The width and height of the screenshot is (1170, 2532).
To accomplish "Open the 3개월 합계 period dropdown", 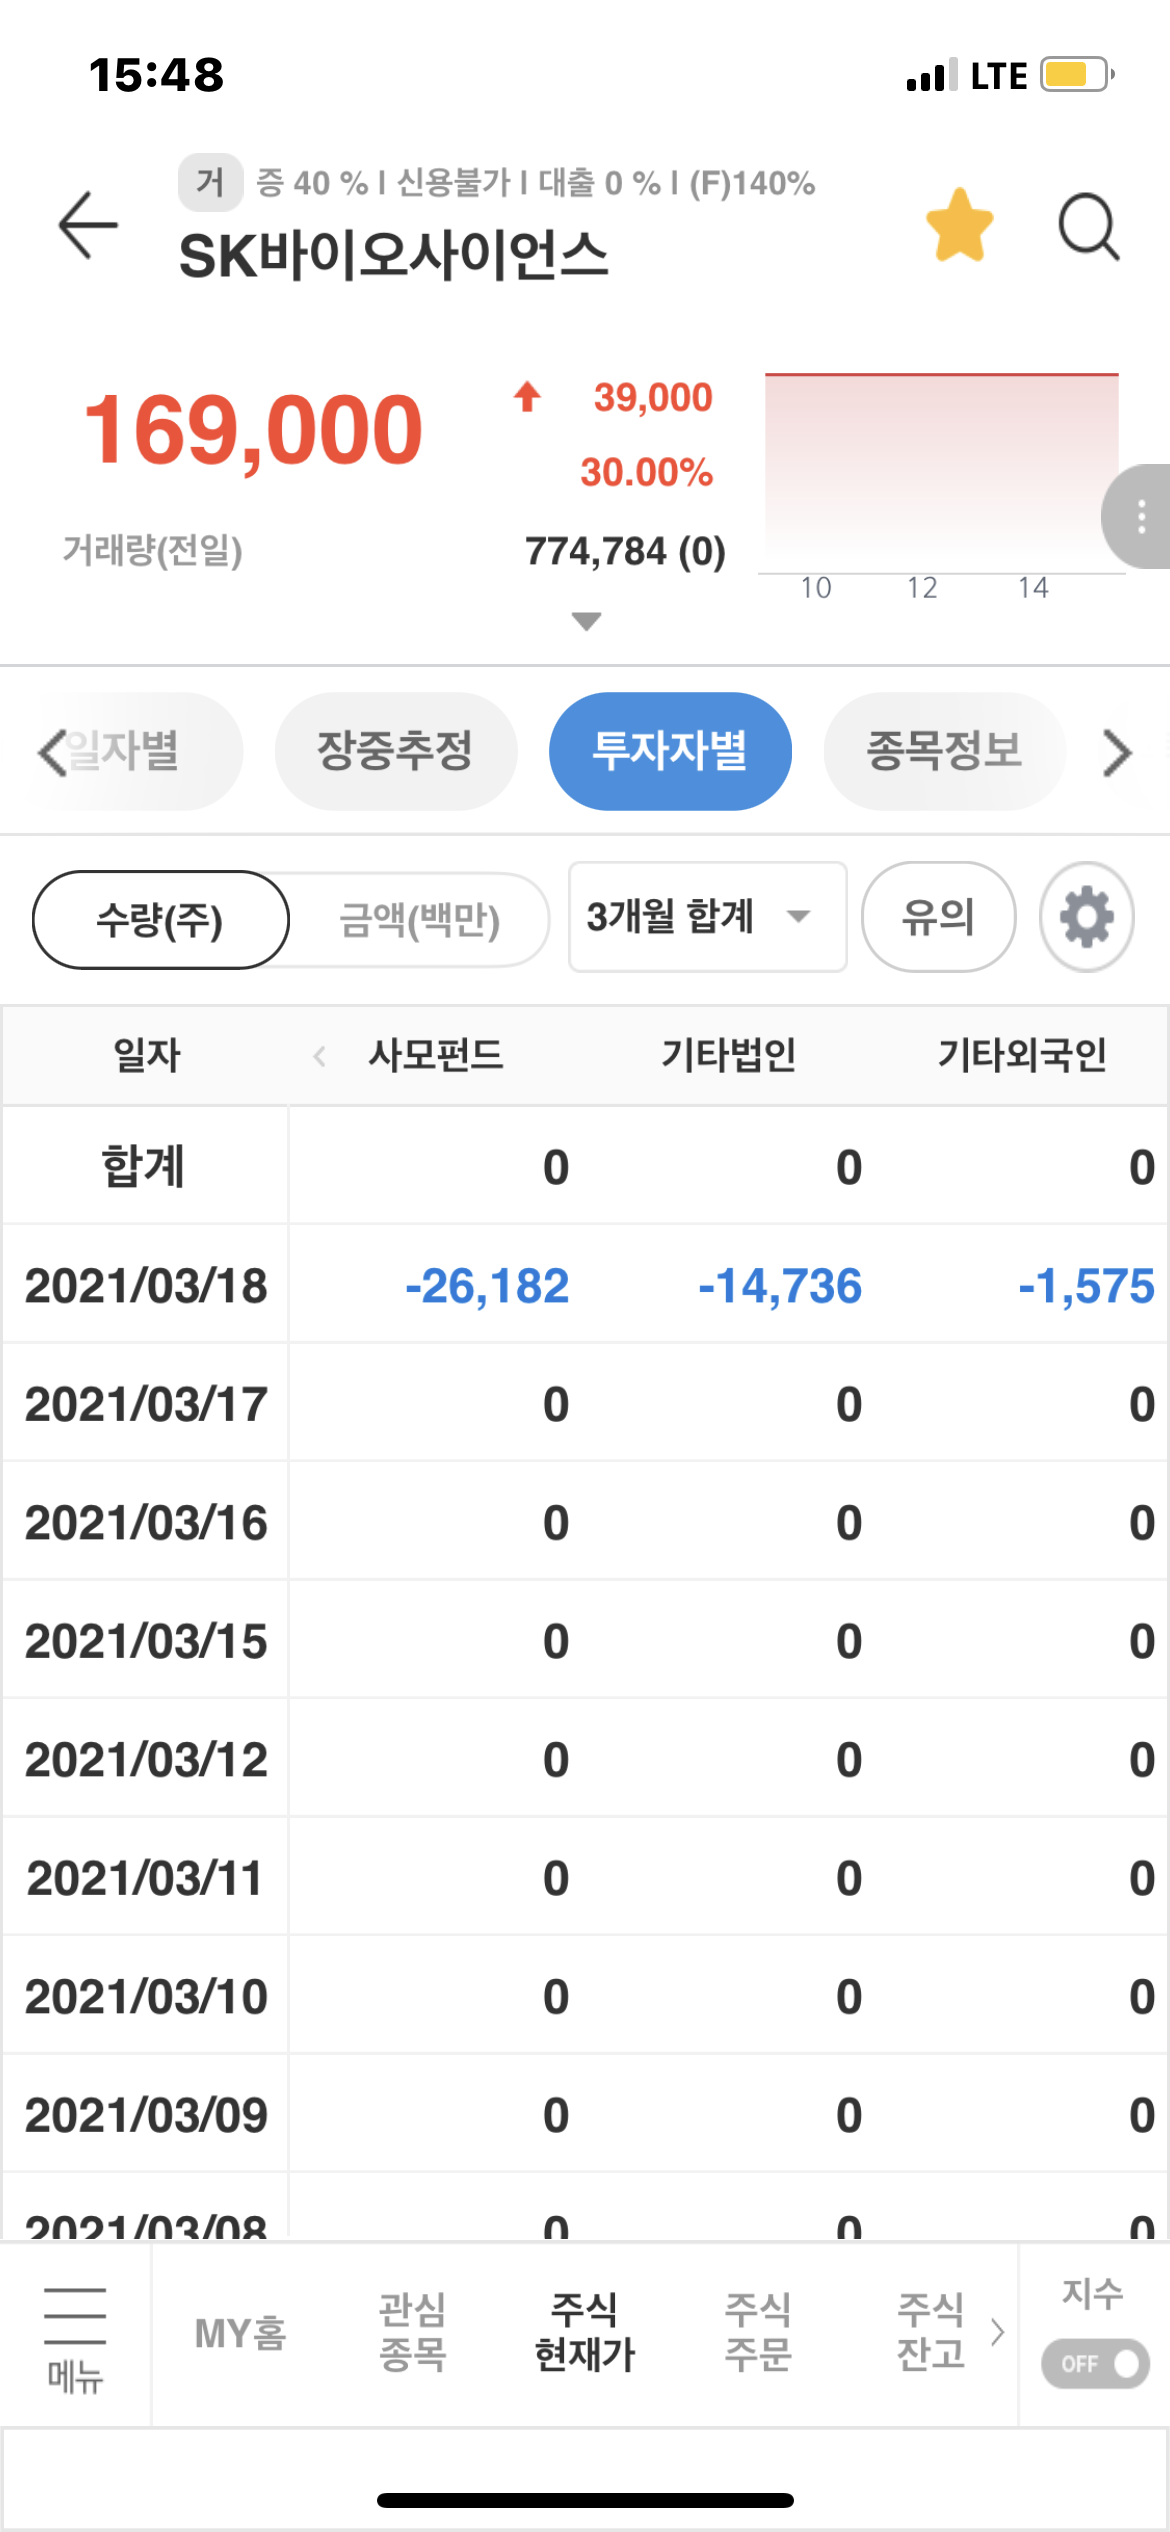I will 707,916.
